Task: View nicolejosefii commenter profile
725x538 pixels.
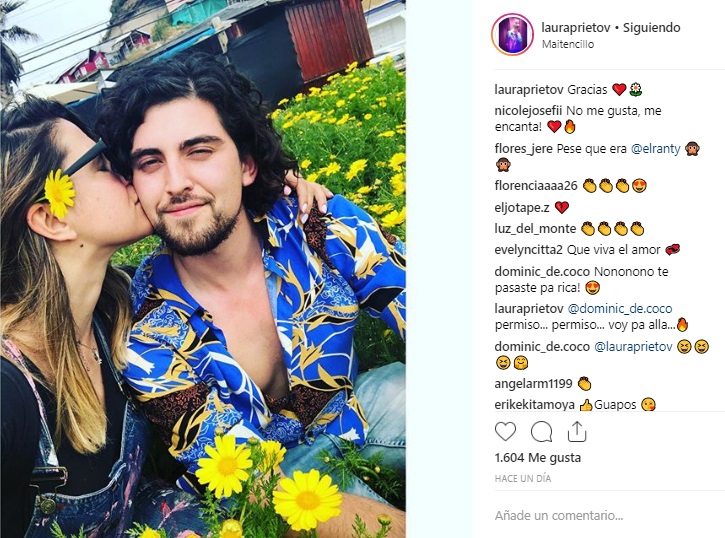Action: (x=528, y=111)
